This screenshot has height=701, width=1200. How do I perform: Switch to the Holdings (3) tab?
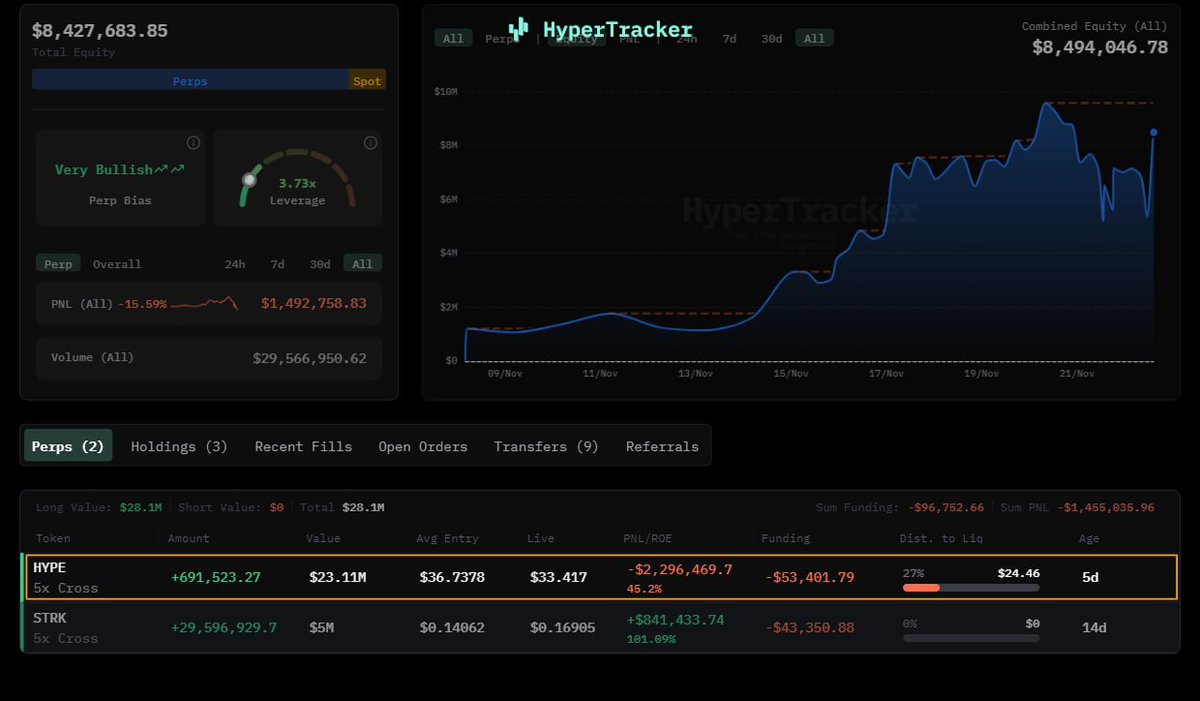tap(179, 446)
